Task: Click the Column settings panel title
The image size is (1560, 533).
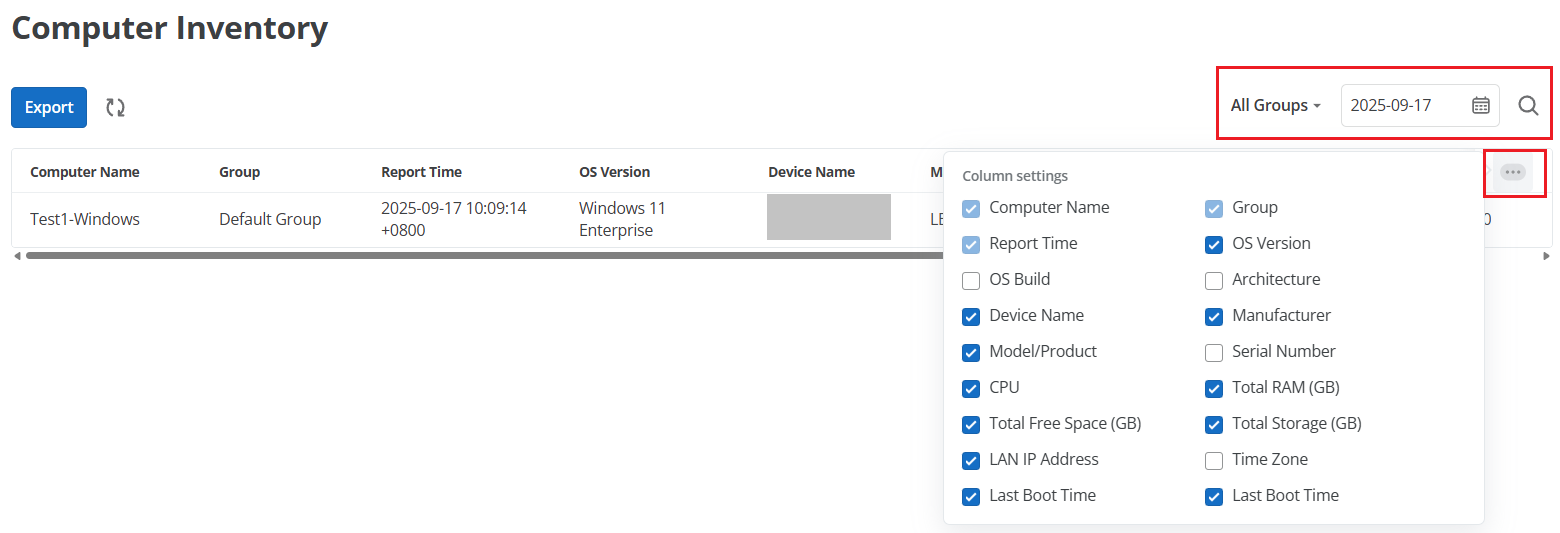Action: pos(1015,176)
